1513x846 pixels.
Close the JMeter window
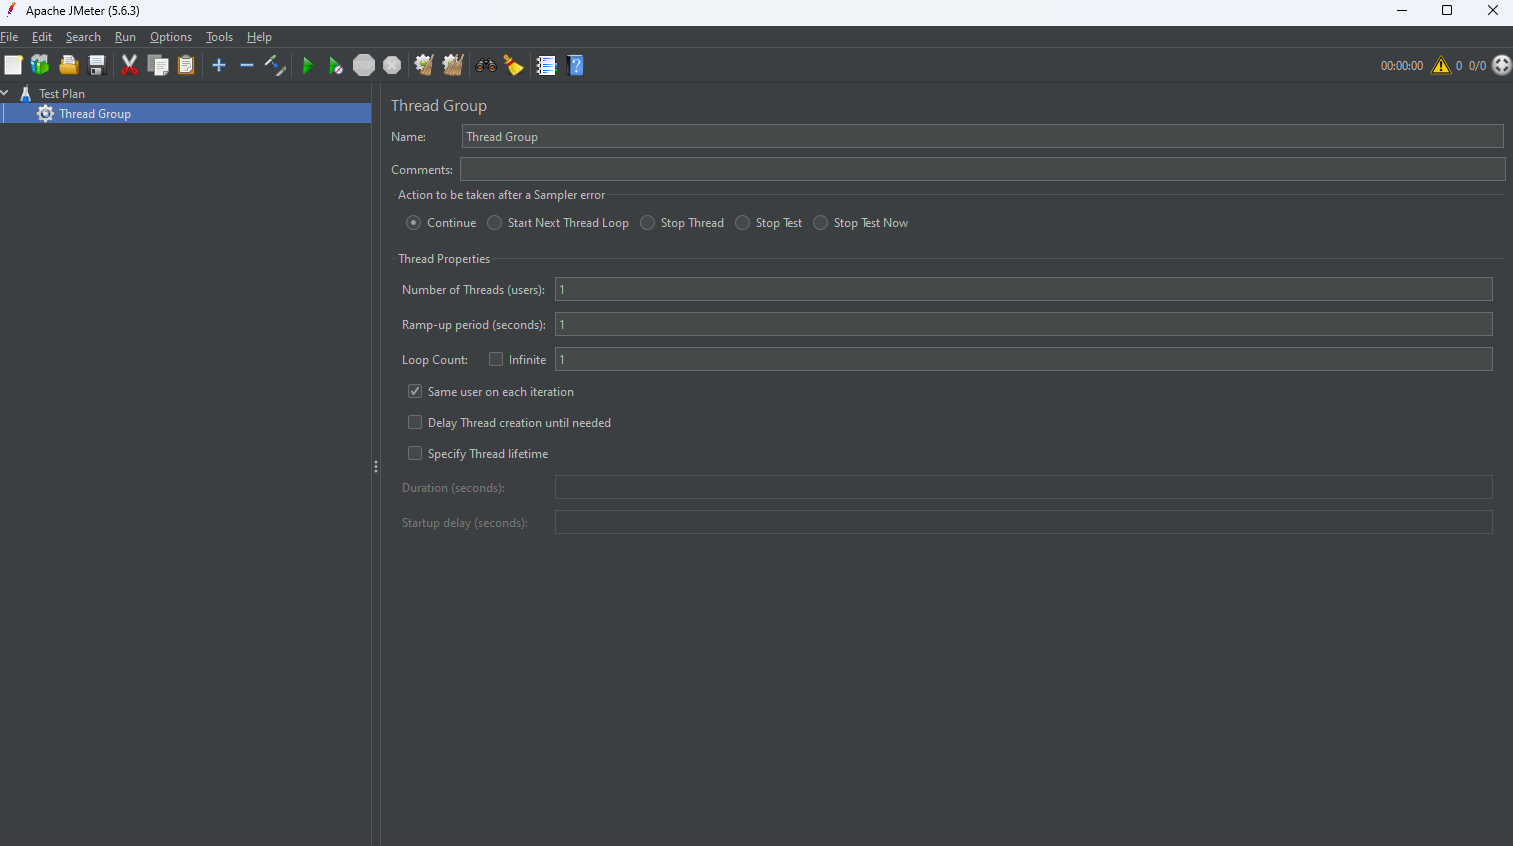tap(1492, 11)
